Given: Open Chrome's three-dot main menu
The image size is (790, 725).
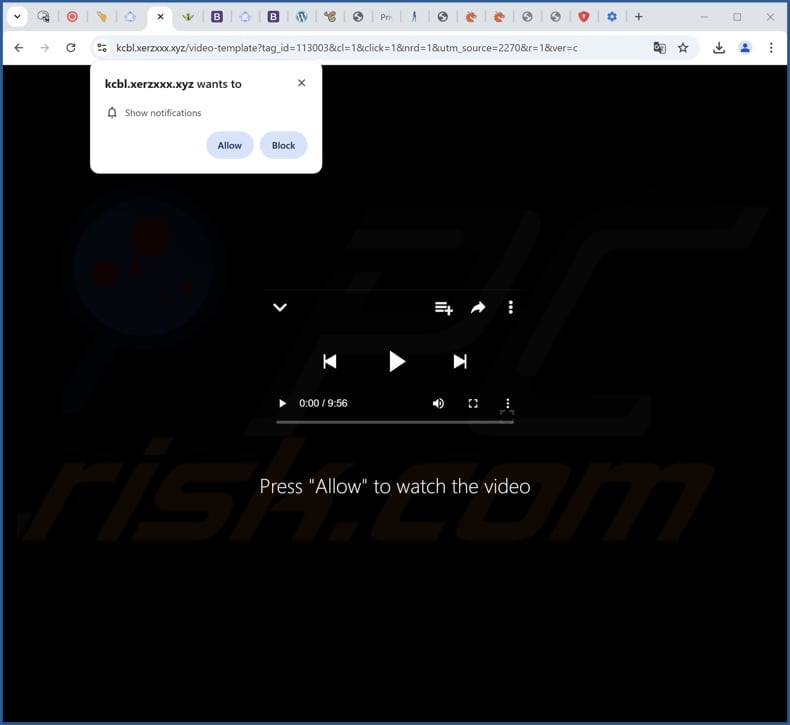Looking at the screenshot, I should [x=771, y=48].
